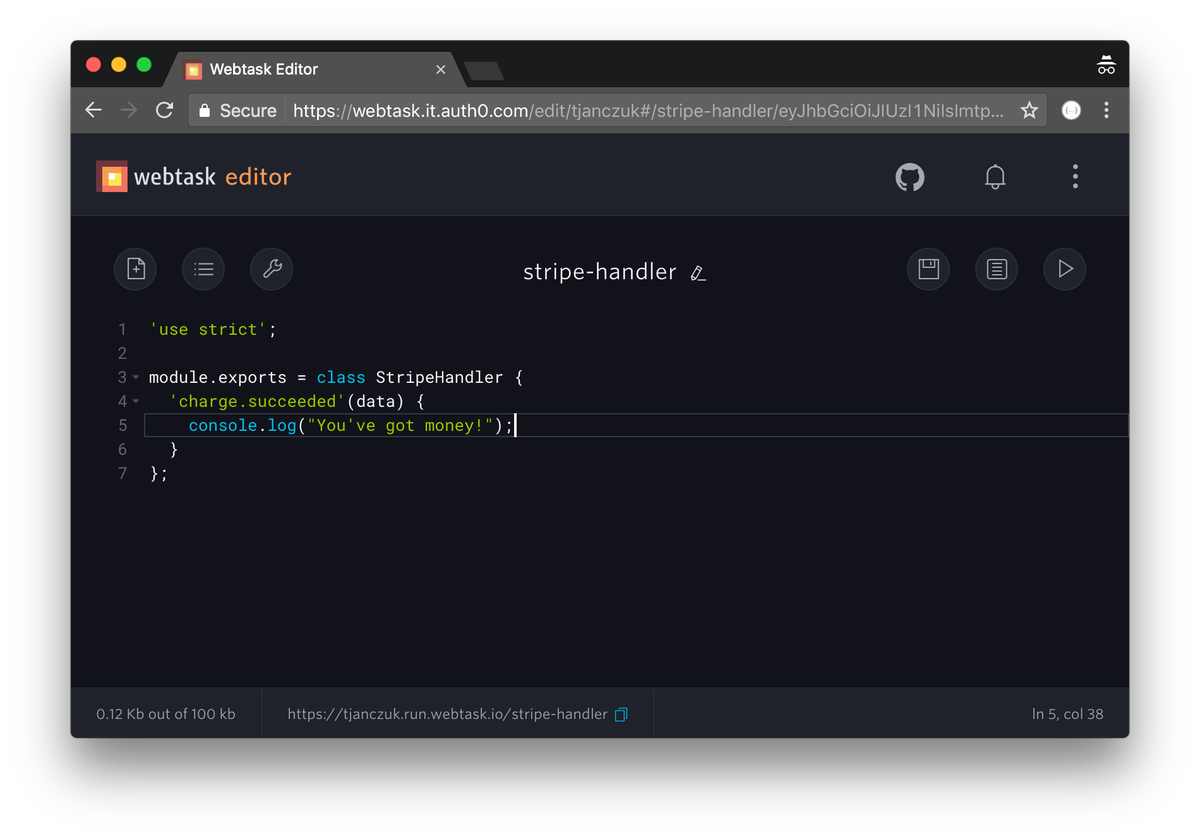Reload the browser page
1200x839 pixels.
coord(165,110)
